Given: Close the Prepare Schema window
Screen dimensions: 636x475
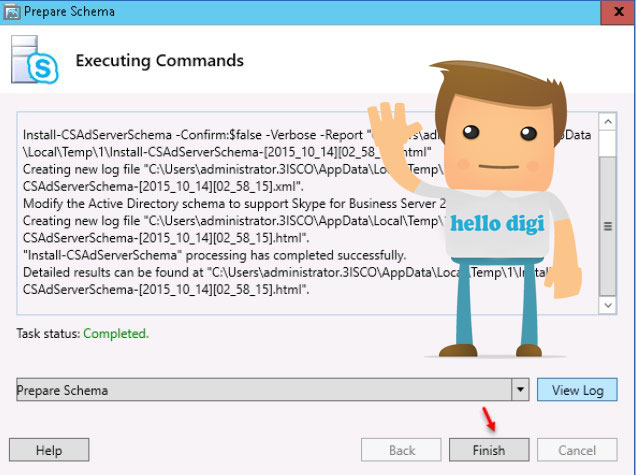Looking at the screenshot, I should point(618,12).
